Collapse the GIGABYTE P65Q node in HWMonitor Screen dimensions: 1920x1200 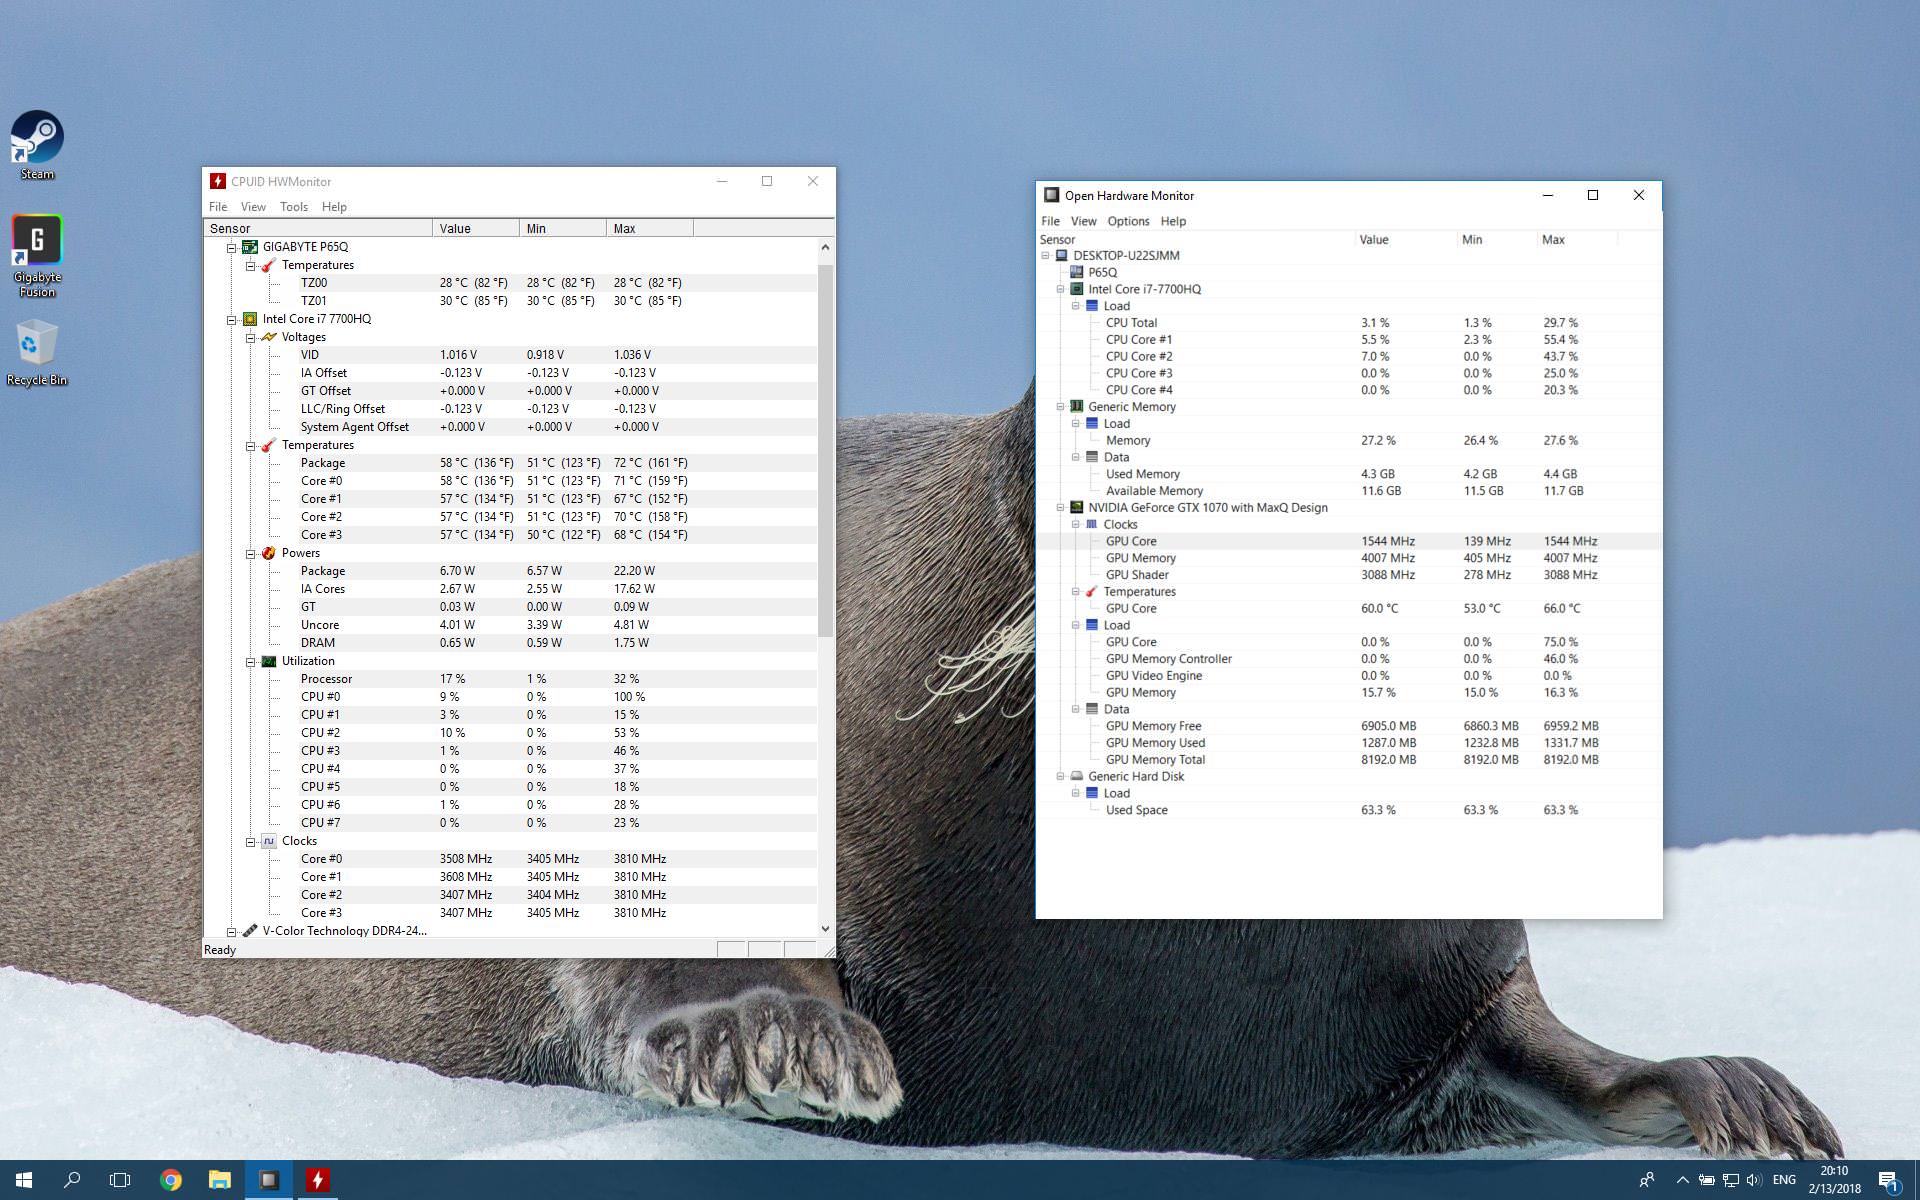(232, 248)
